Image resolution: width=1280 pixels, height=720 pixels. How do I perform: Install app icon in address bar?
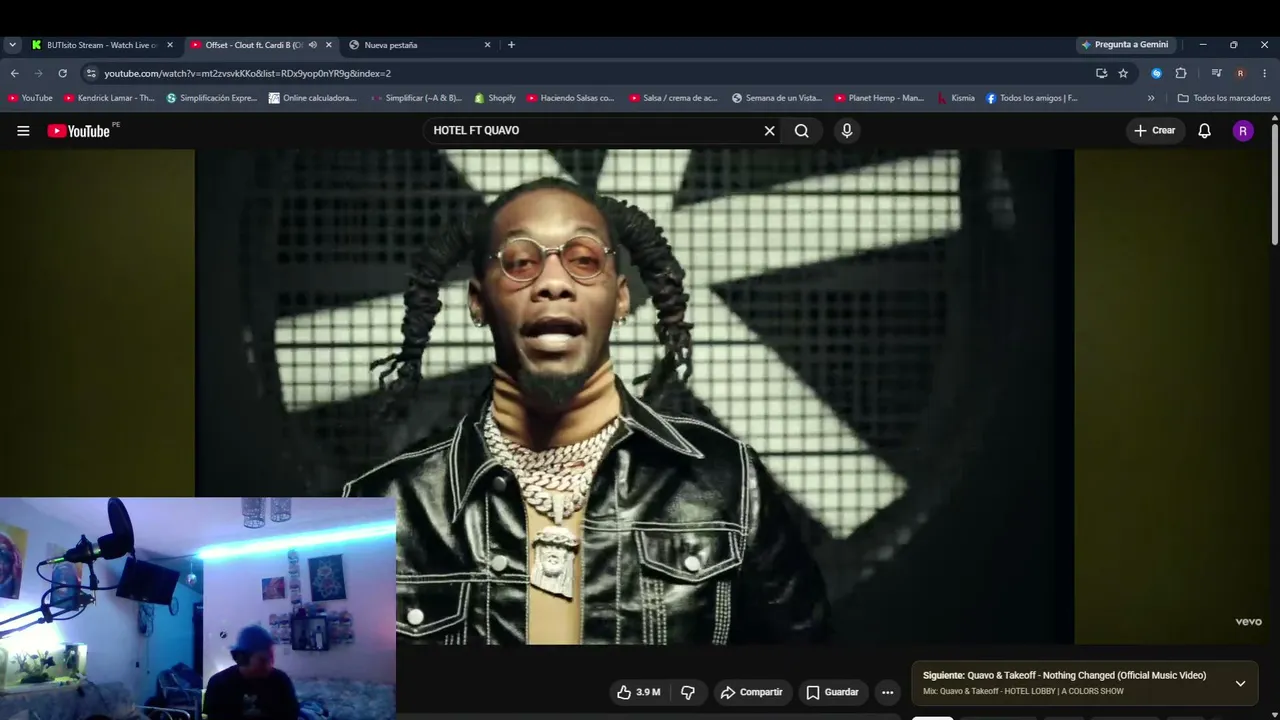click(1101, 73)
